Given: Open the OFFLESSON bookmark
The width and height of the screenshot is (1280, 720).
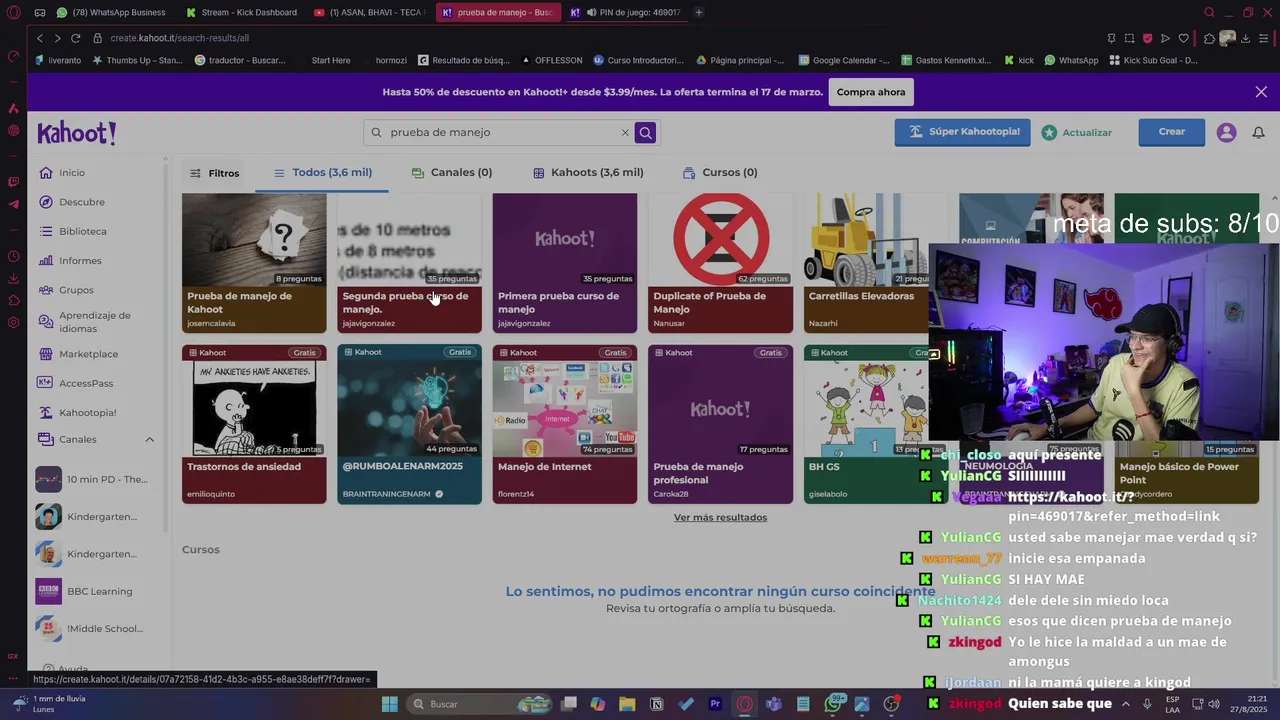Looking at the screenshot, I should pos(552,60).
